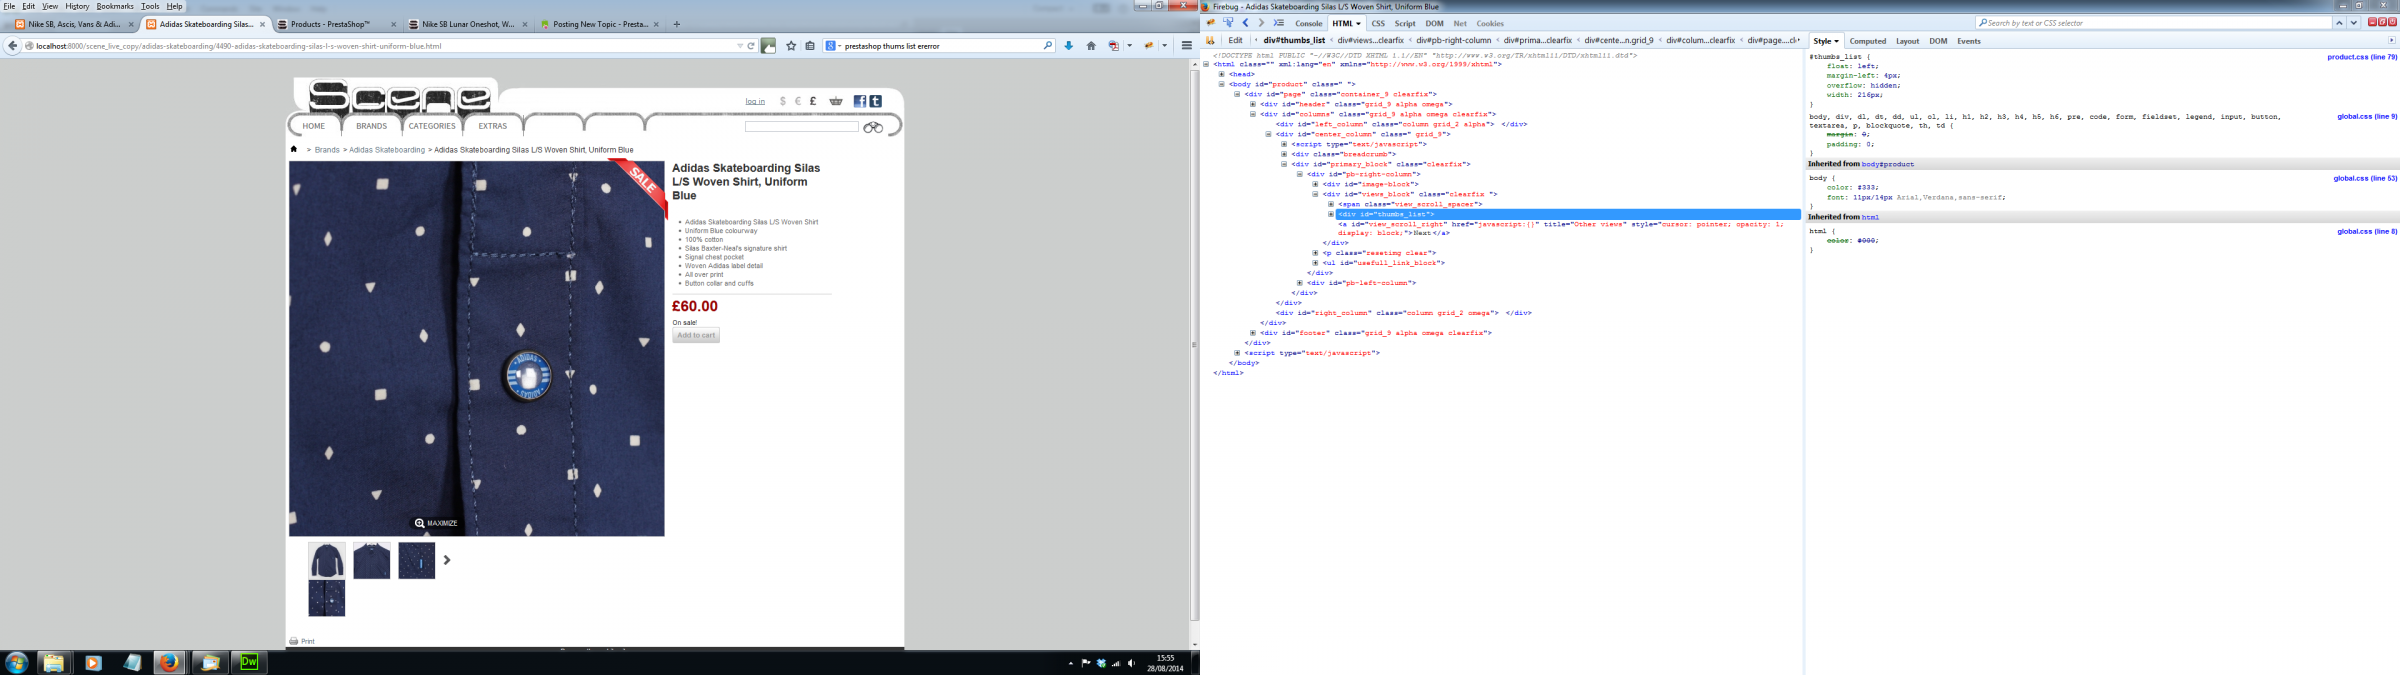
Task: Select the pound currency symbol
Action: (x=813, y=101)
